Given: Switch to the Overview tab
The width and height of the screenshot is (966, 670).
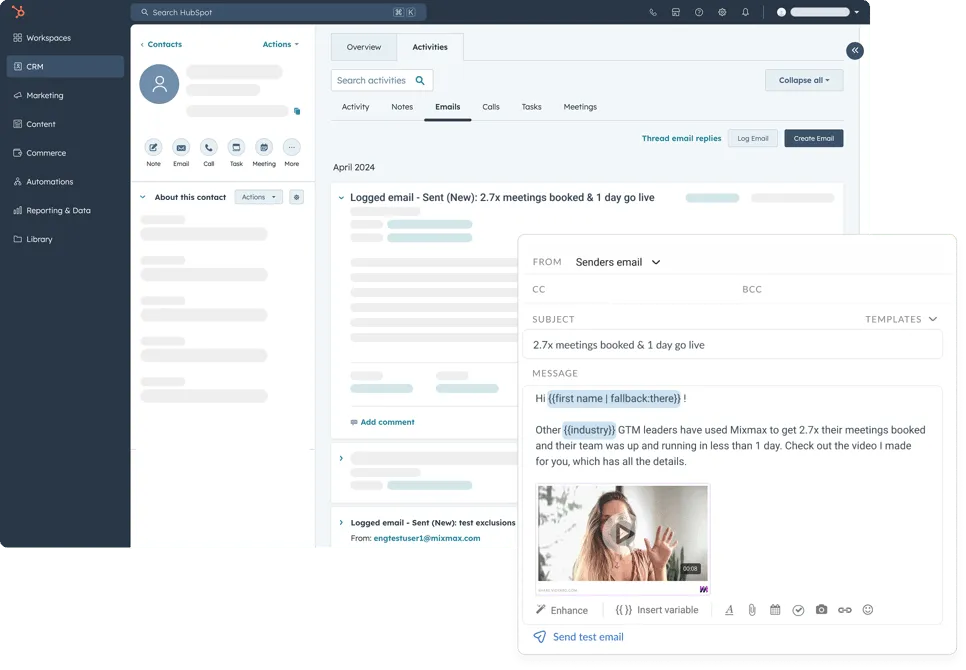Looking at the screenshot, I should (363, 47).
